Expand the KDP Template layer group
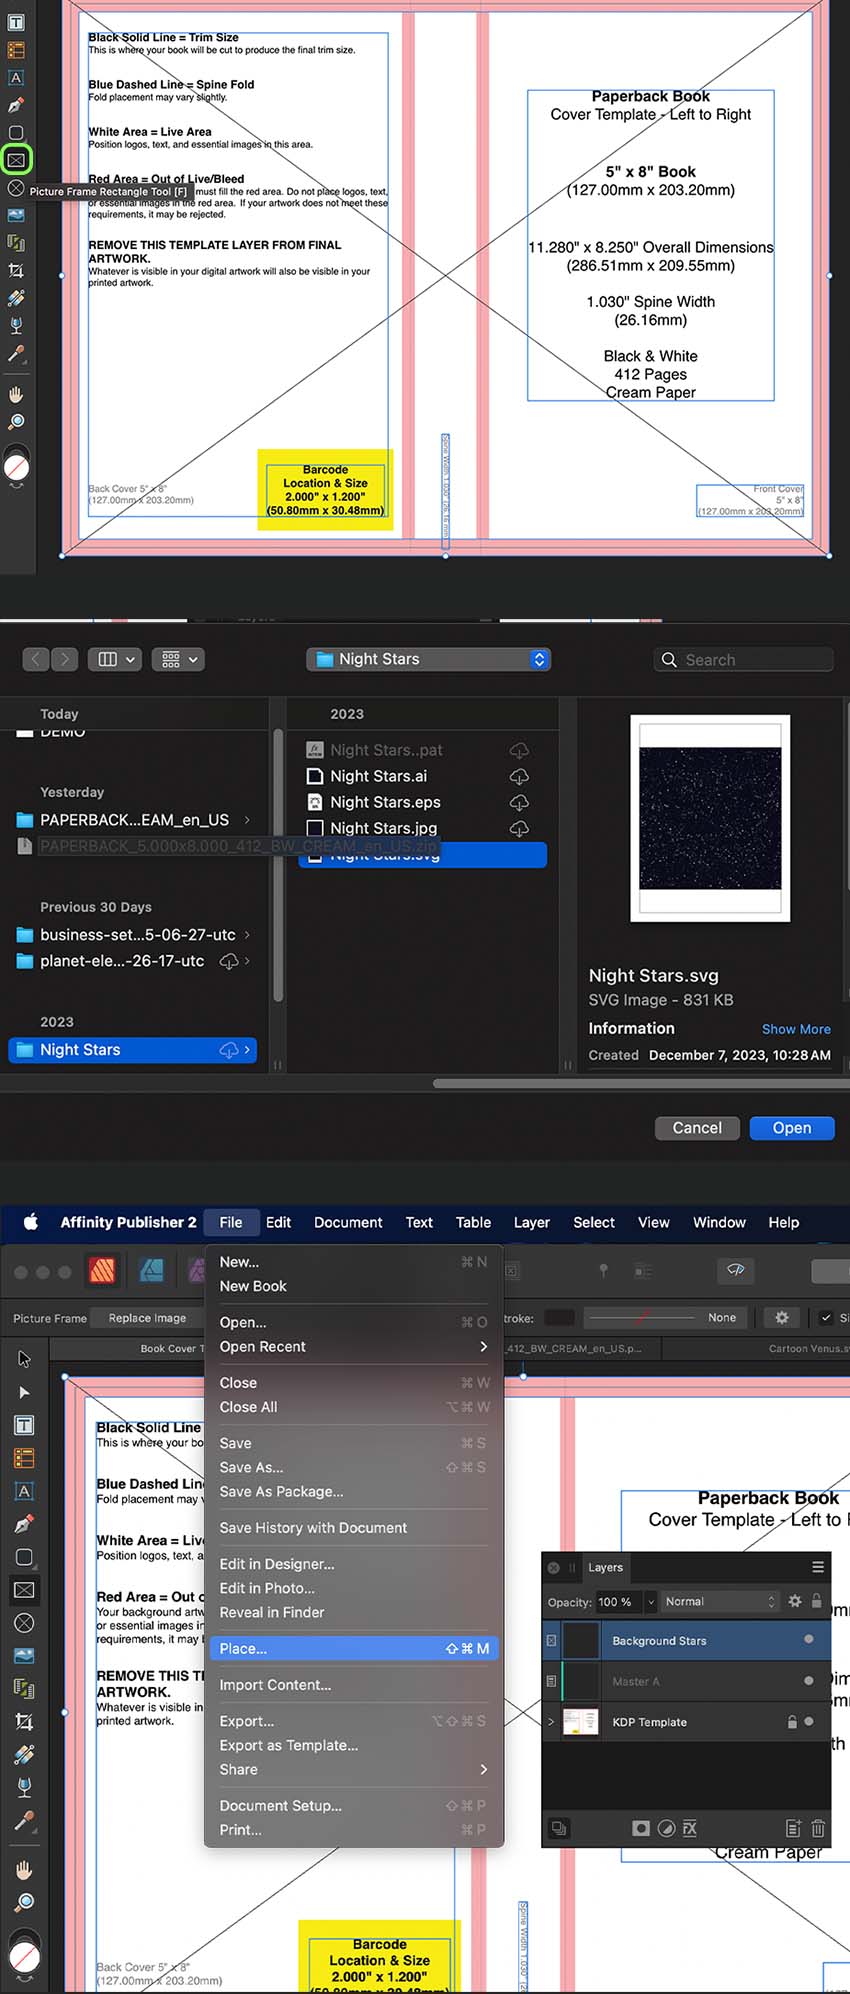Image resolution: width=850 pixels, height=1994 pixels. [551, 1721]
